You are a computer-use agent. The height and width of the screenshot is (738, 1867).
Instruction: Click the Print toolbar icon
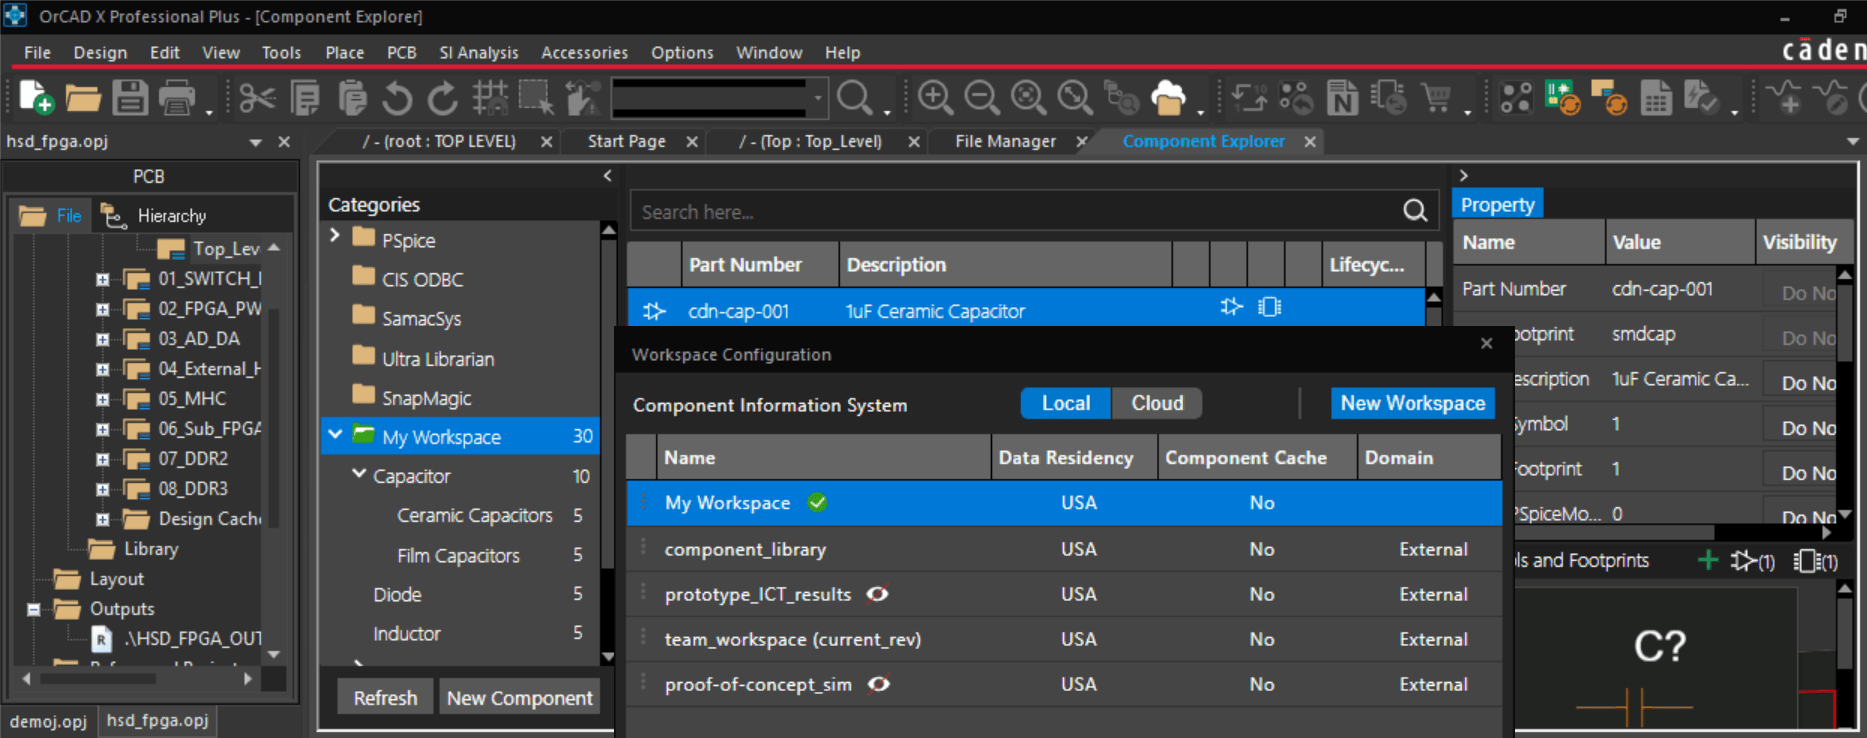pyautogui.click(x=177, y=98)
